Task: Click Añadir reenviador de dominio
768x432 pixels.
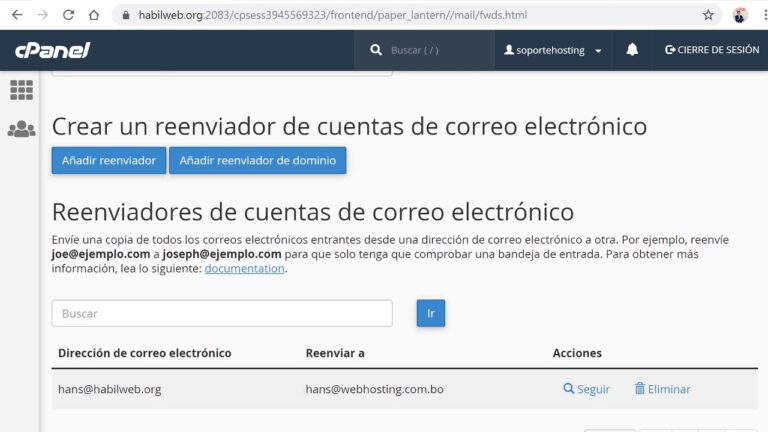Action: tap(258, 160)
